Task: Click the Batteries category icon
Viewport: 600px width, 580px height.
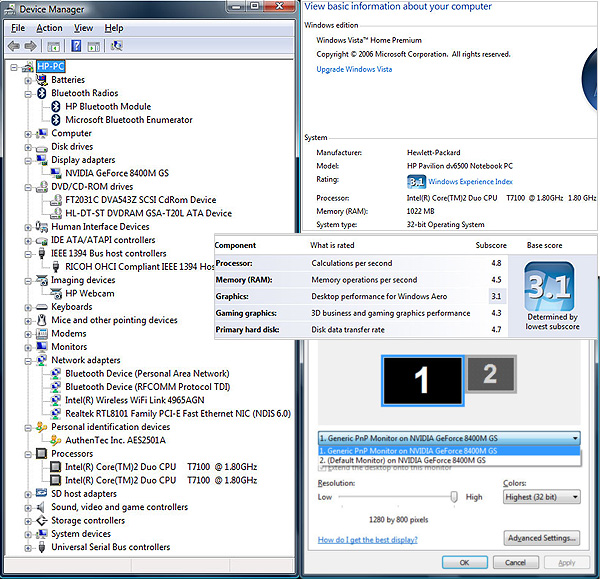Action: click(42, 80)
